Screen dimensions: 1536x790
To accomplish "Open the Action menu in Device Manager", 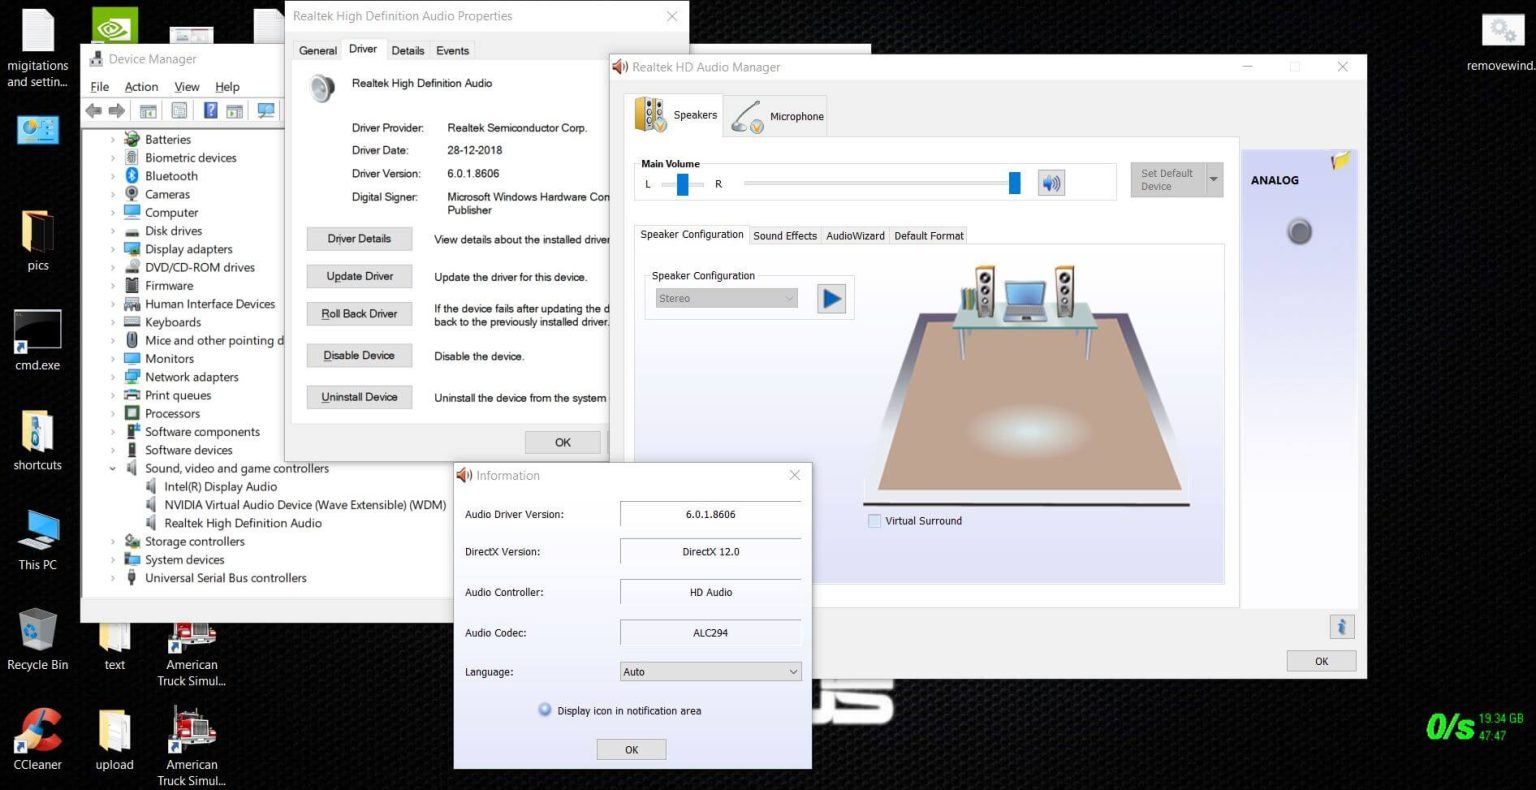I will 141,86.
